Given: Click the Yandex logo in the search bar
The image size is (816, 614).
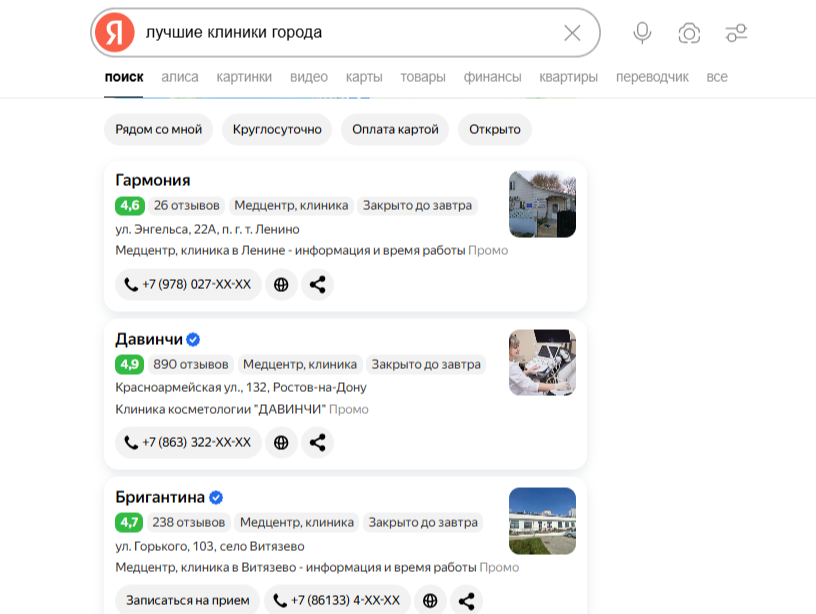Looking at the screenshot, I should click(x=118, y=32).
